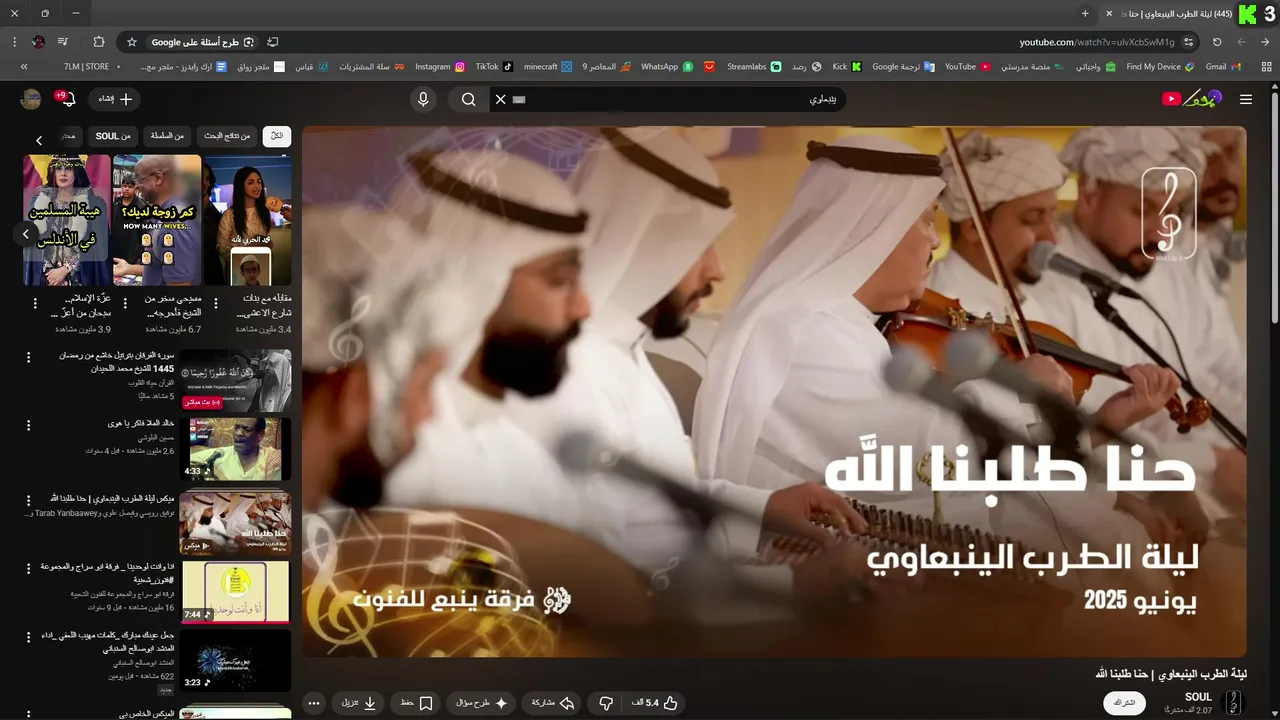
Task: Open the 3:23 video 'جبل عينك مبارك'
Action: (x=236, y=660)
